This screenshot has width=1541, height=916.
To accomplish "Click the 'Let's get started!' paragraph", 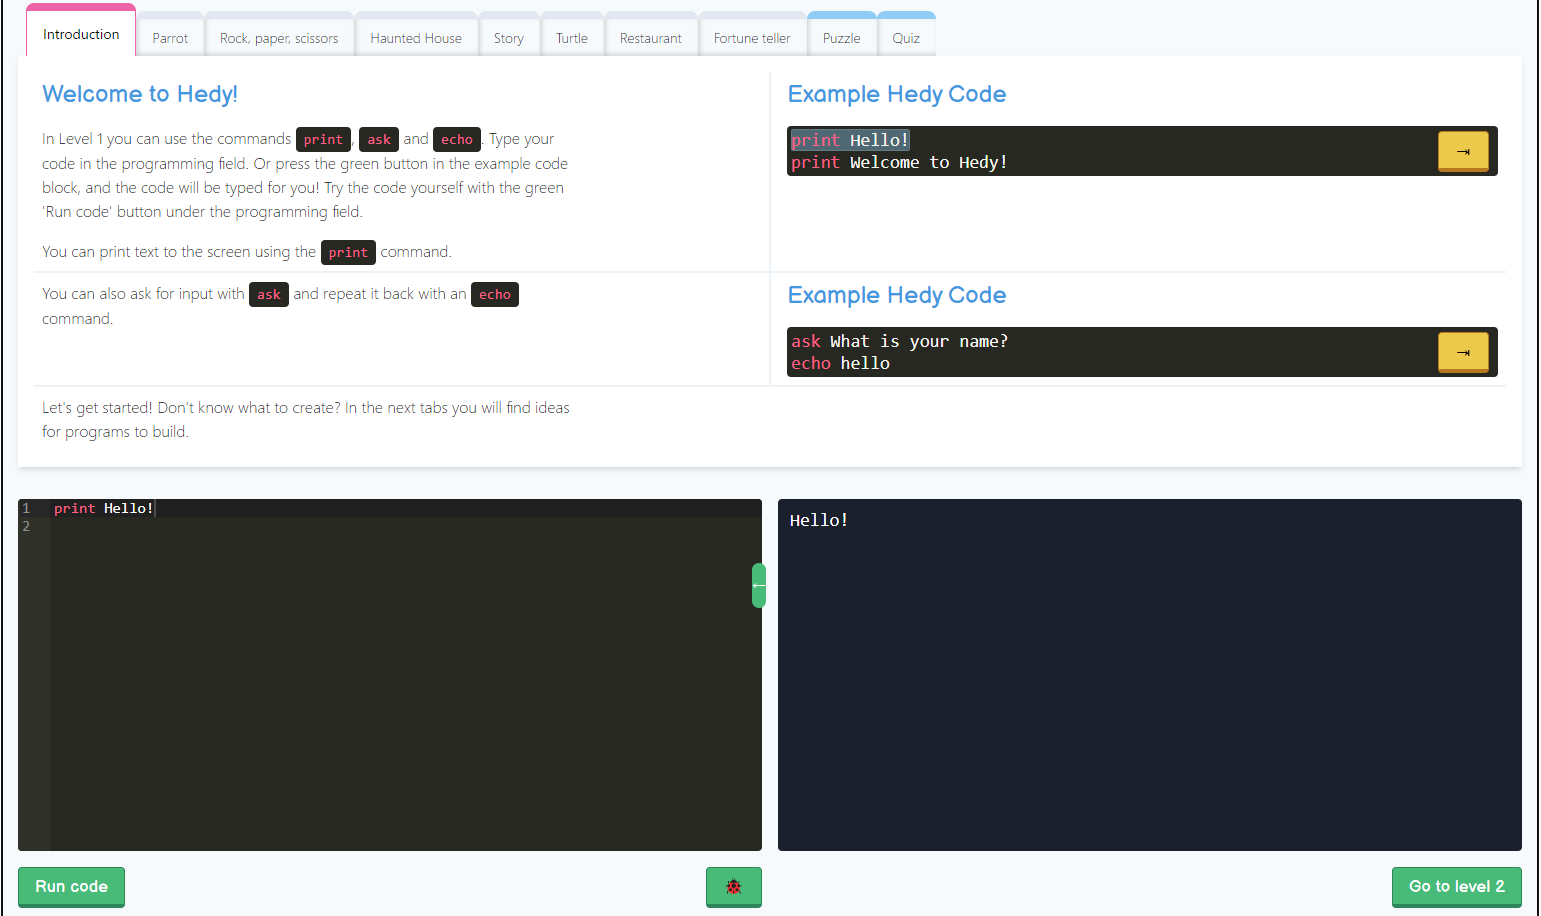I will pyautogui.click(x=306, y=419).
